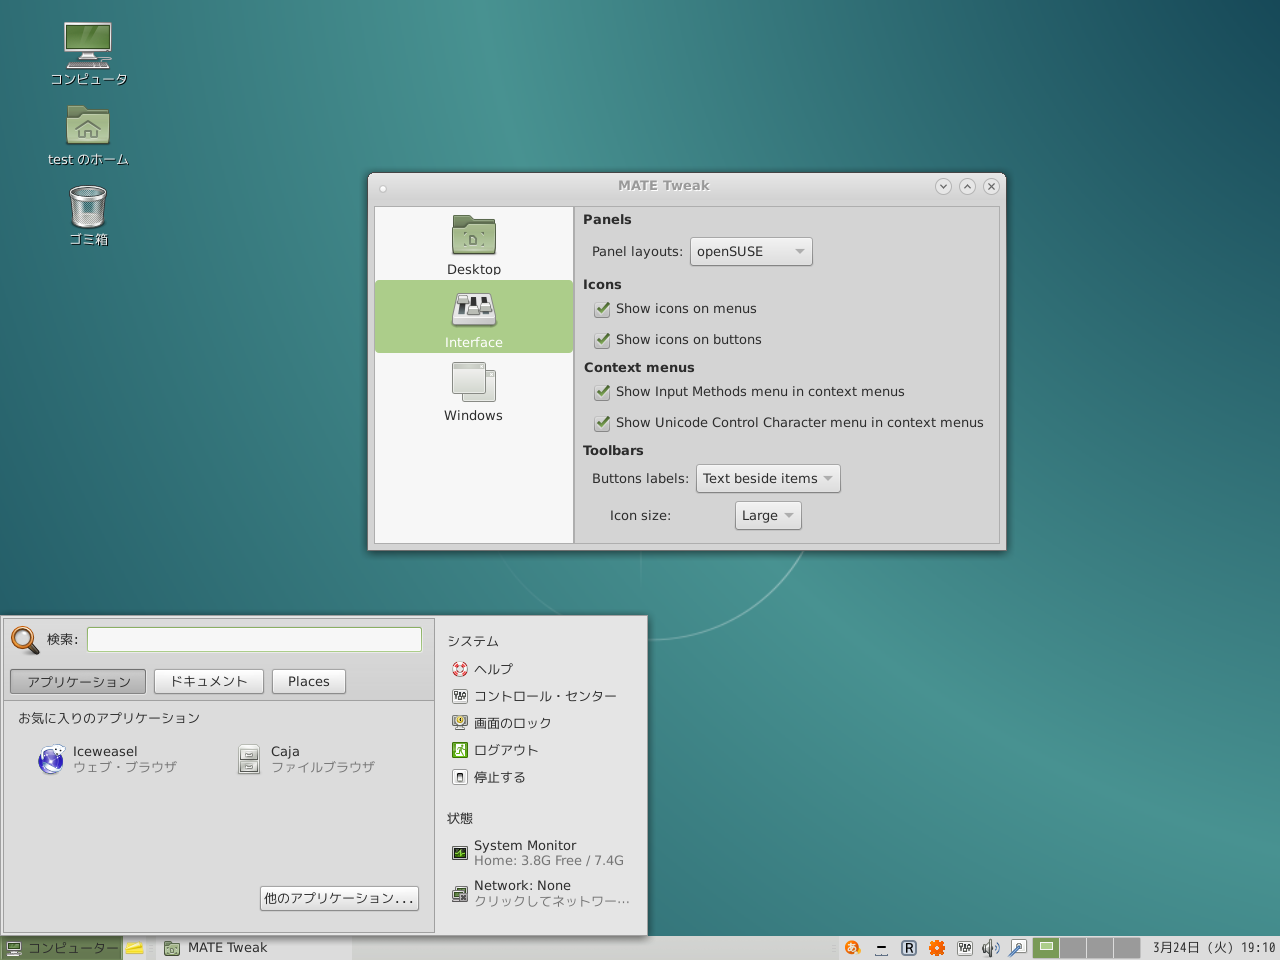
Task: Click the mixer control tray icon
Action: coord(965,948)
